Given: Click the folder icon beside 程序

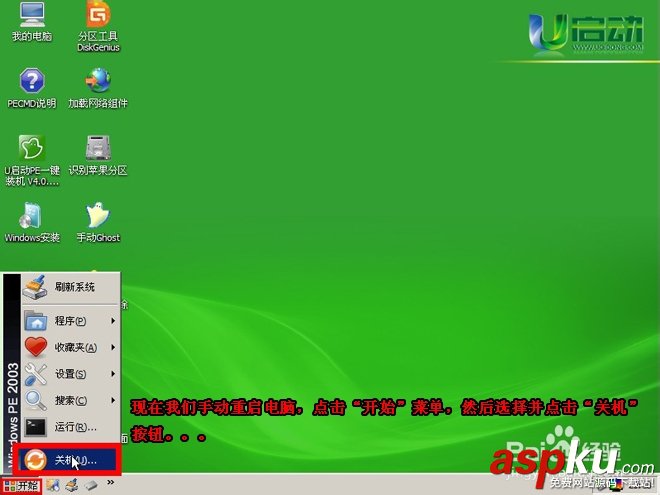Looking at the screenshot, I should click(36, 321).
